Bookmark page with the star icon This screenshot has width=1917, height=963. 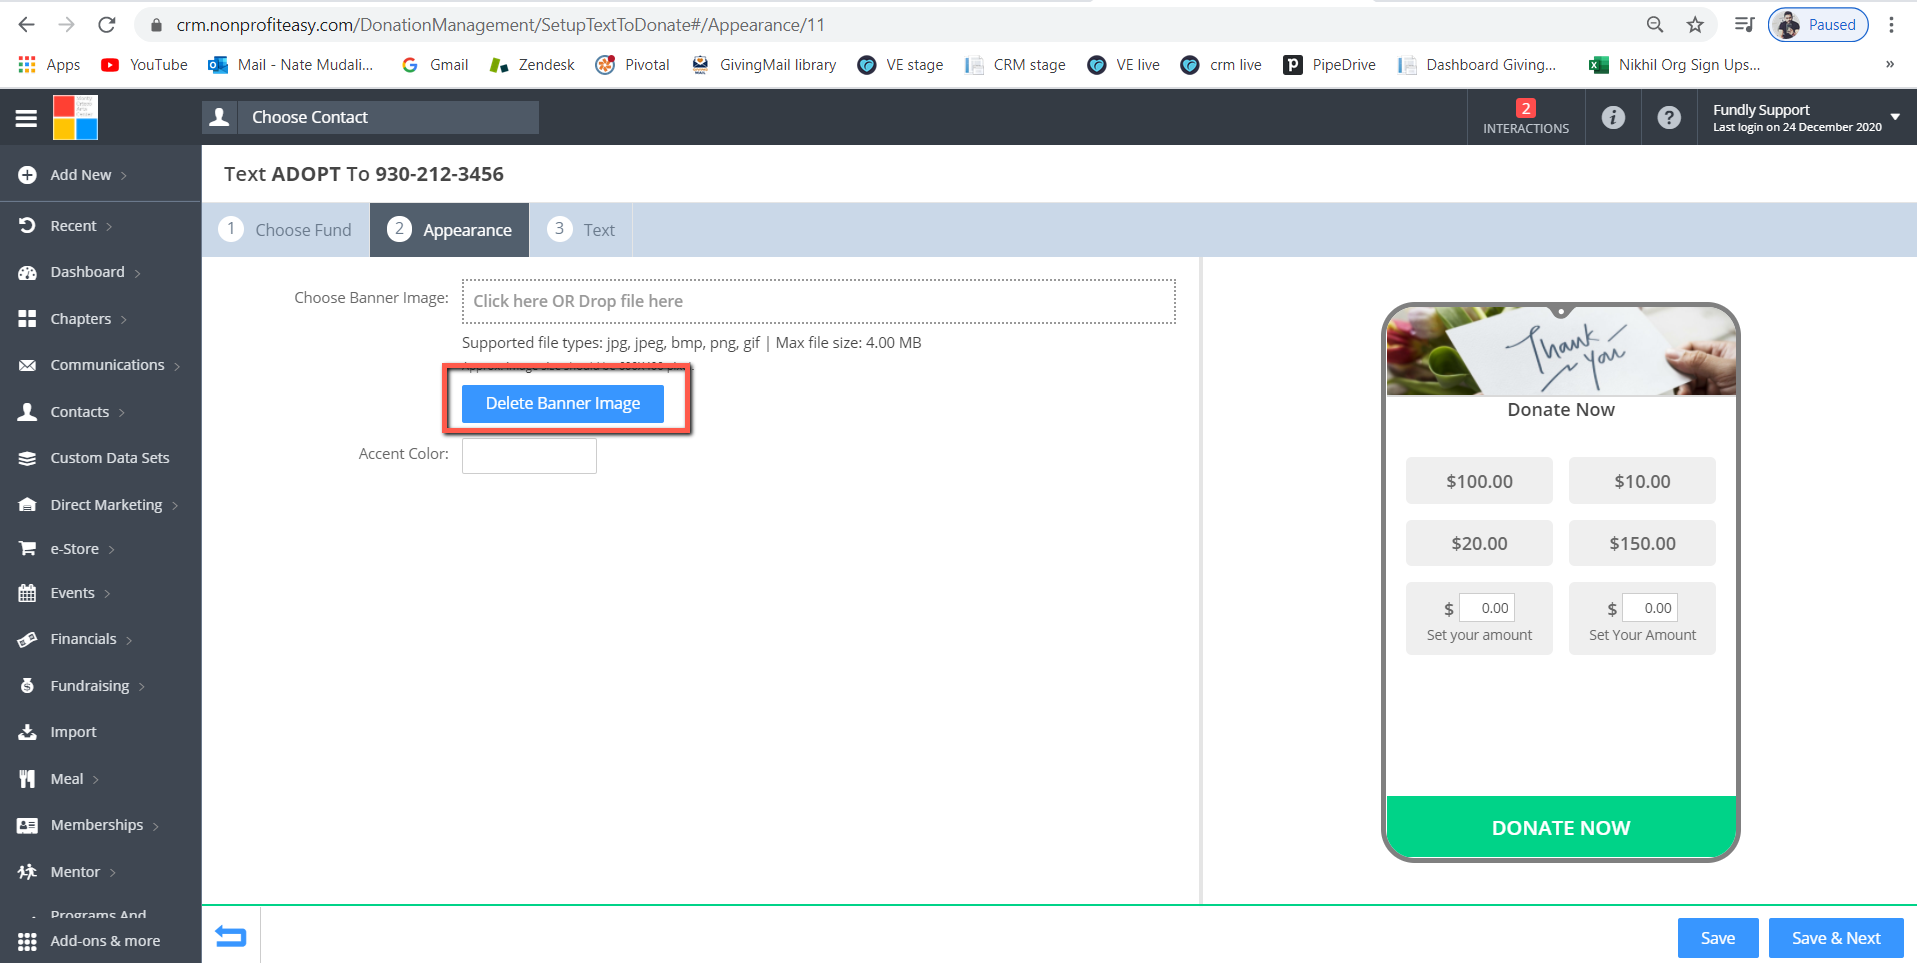point(1695,25)
